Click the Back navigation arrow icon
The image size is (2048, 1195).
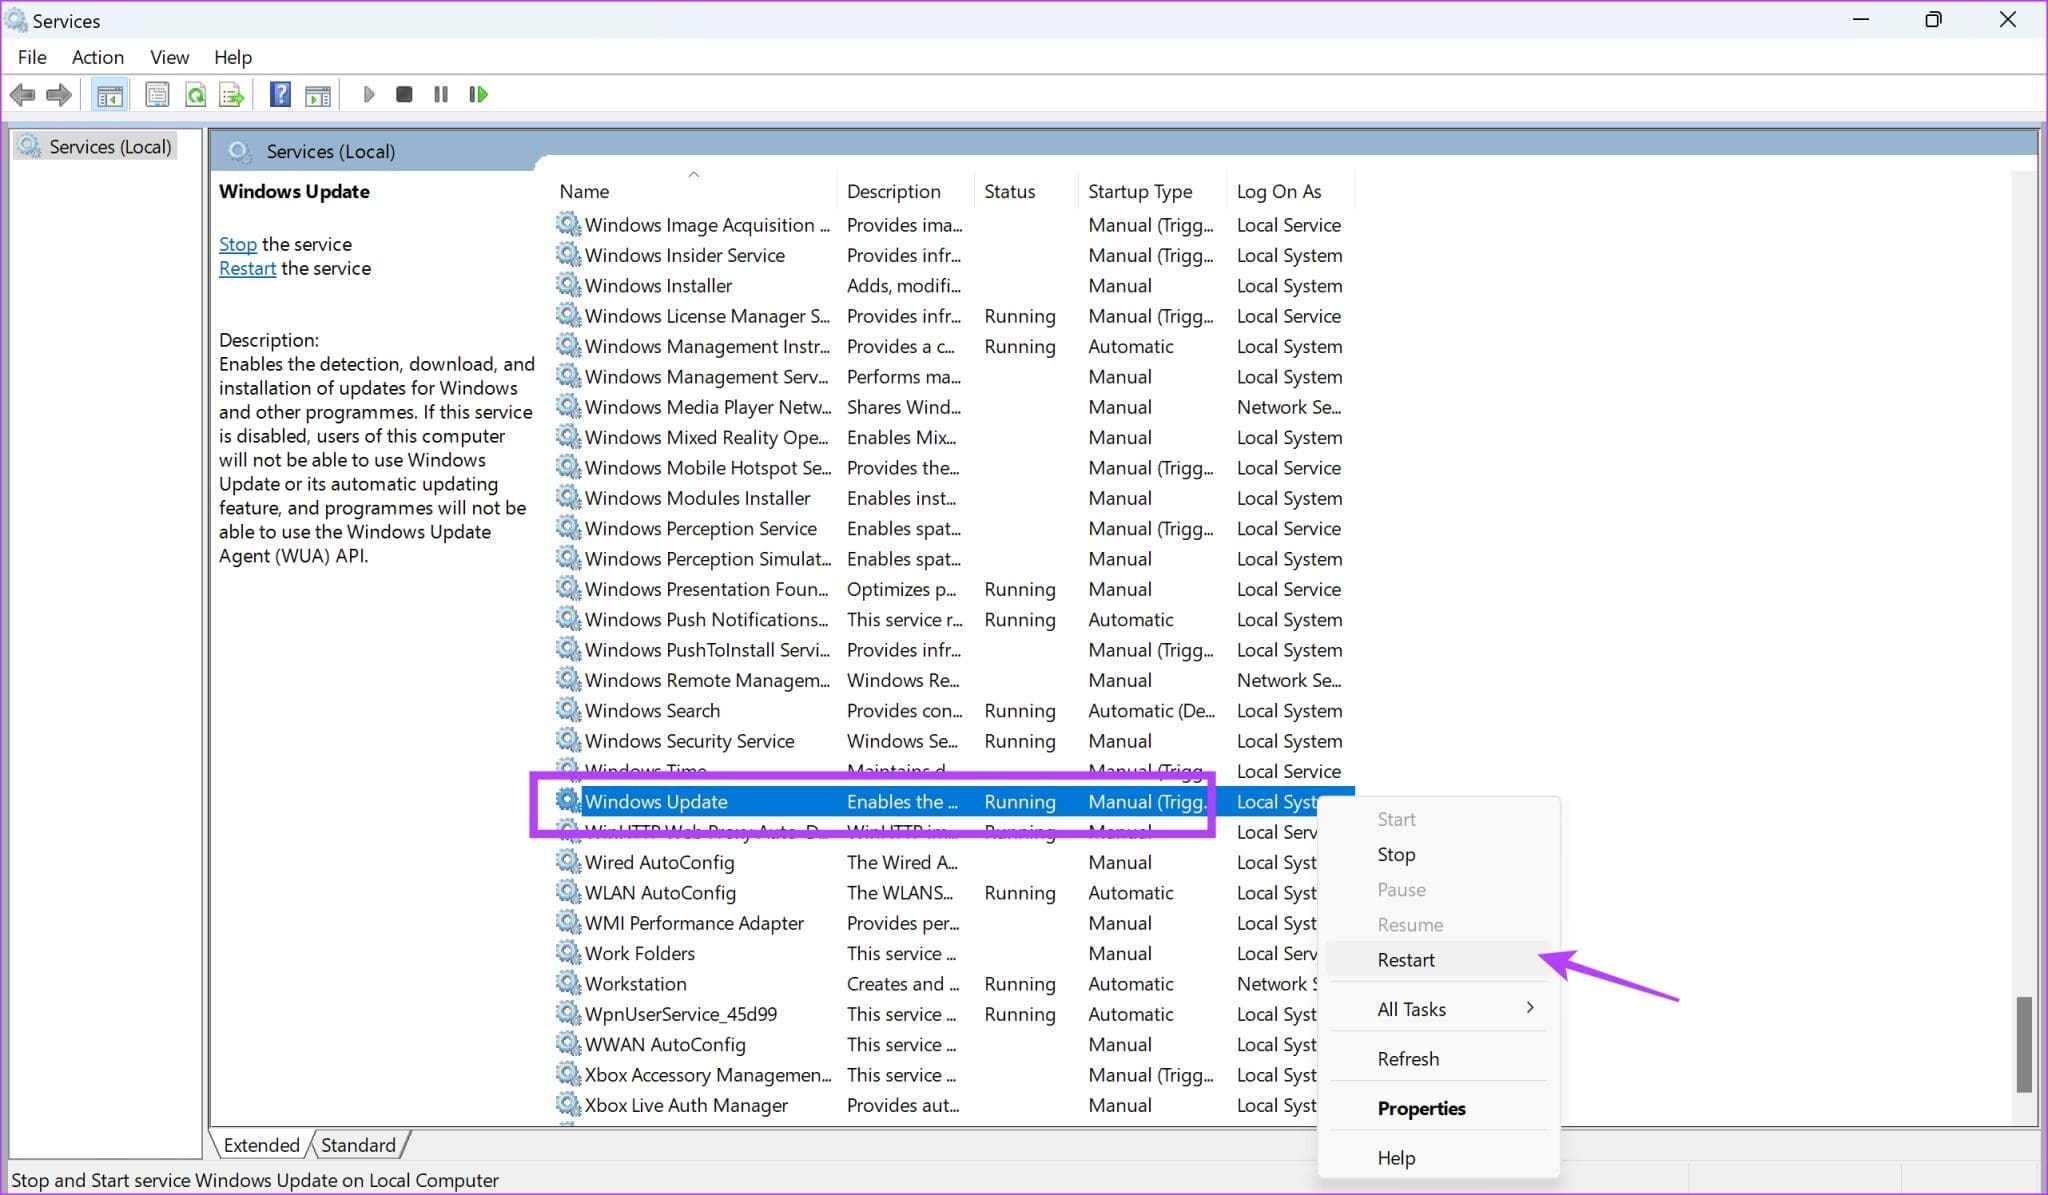[24, 94]
